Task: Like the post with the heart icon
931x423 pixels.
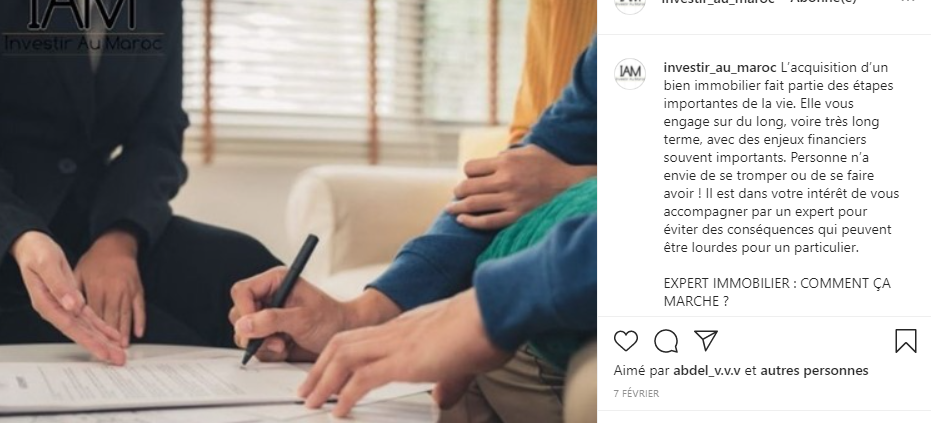Action: pos(626,341)
